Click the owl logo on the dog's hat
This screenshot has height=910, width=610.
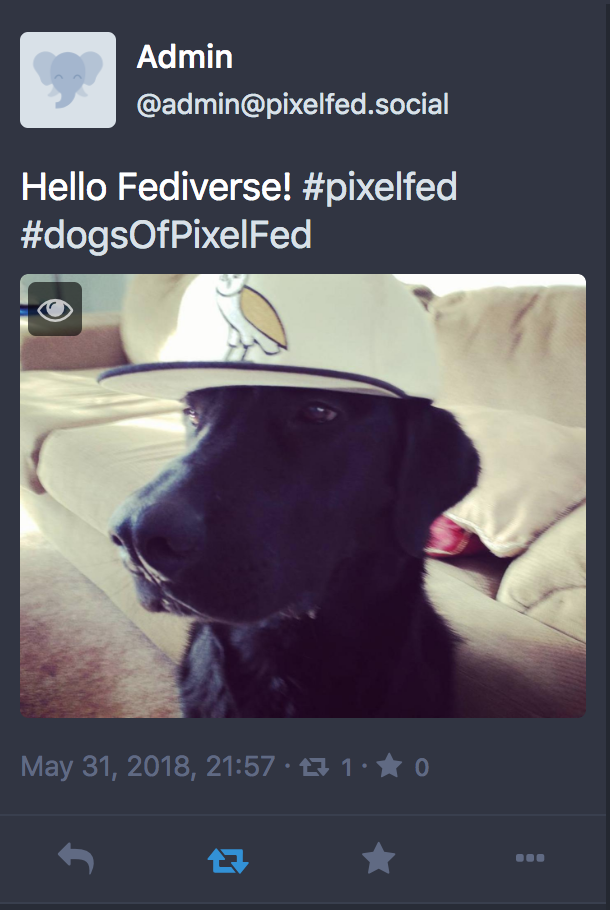coord(251,316)
